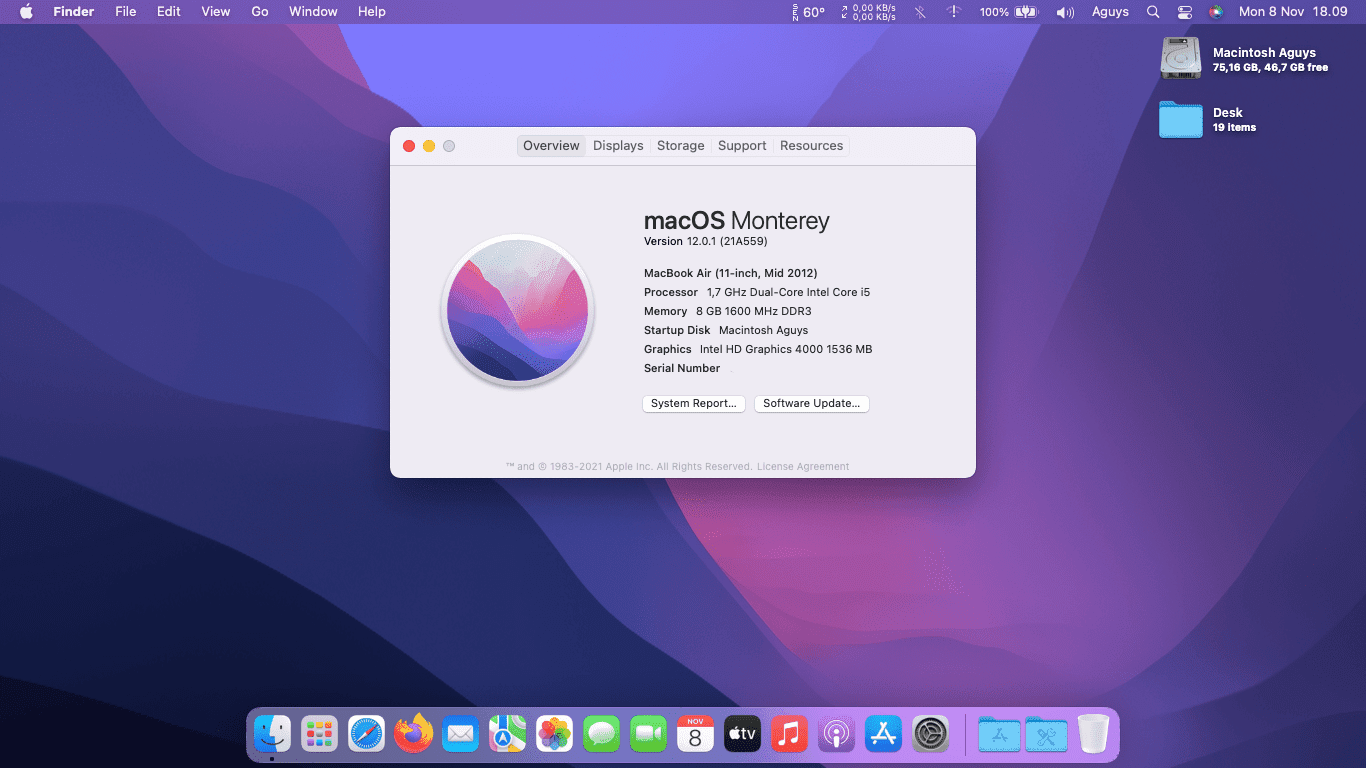This screenshot has height=768, width=1366.
Task: Open the Utilities folder in the Dock
Action: [x=1046, y=735]
